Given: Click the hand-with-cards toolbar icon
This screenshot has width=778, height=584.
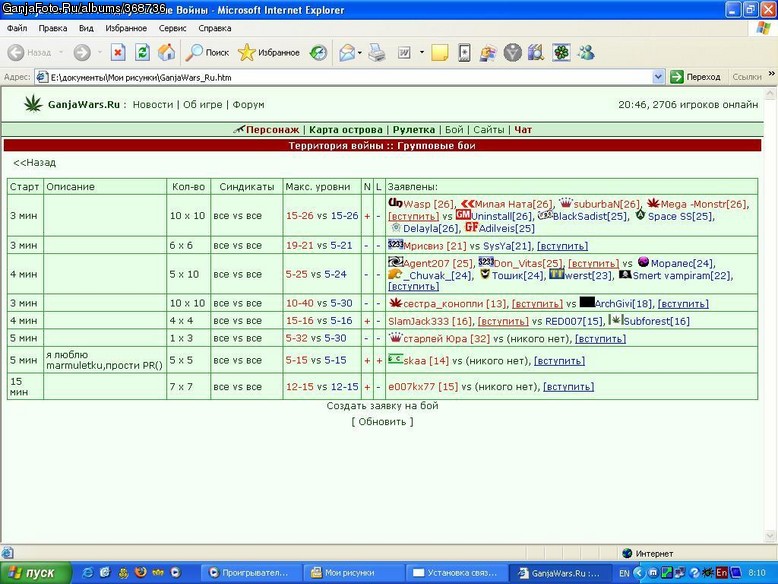Looking at the screenshot, I should tap(488, 53).
